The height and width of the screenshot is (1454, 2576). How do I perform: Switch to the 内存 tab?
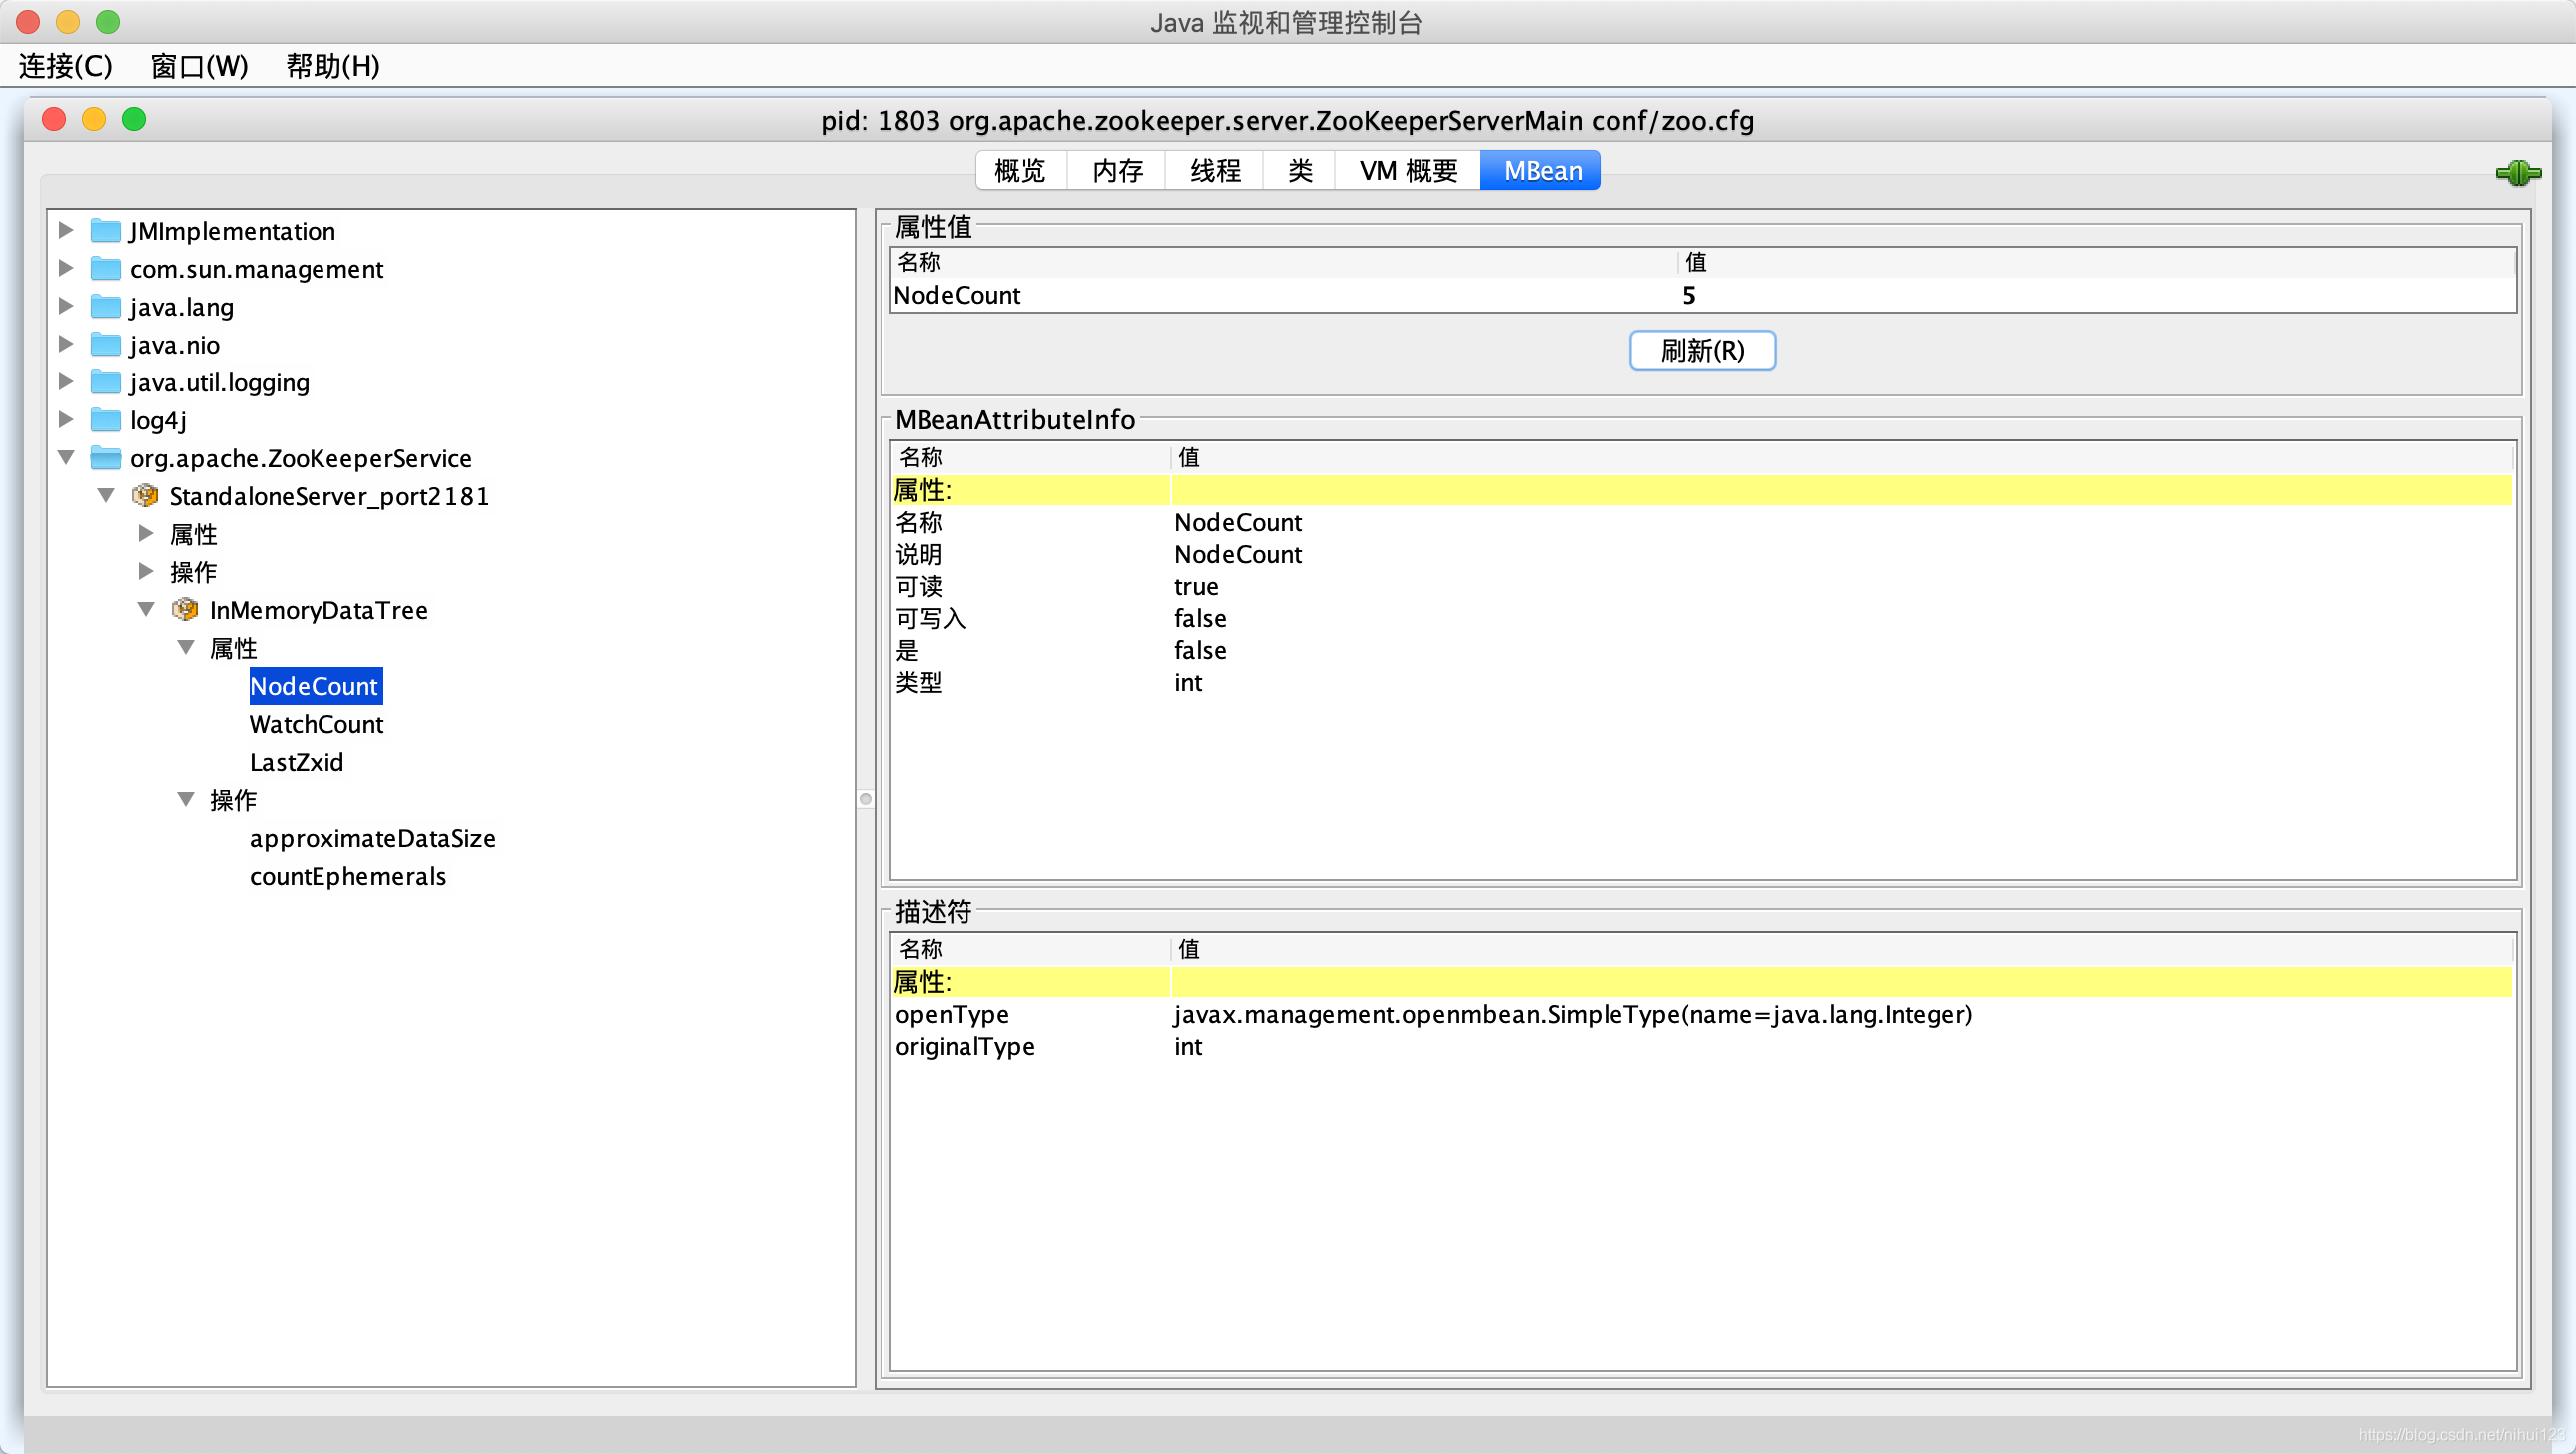coord(1117,171)
